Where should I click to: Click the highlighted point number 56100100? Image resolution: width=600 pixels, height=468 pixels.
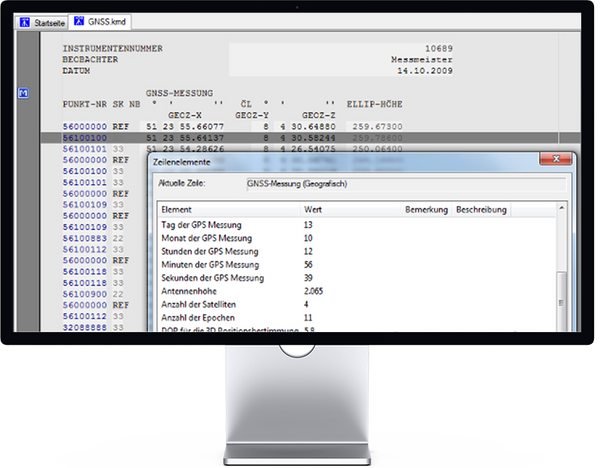click(x=85, y=138)
